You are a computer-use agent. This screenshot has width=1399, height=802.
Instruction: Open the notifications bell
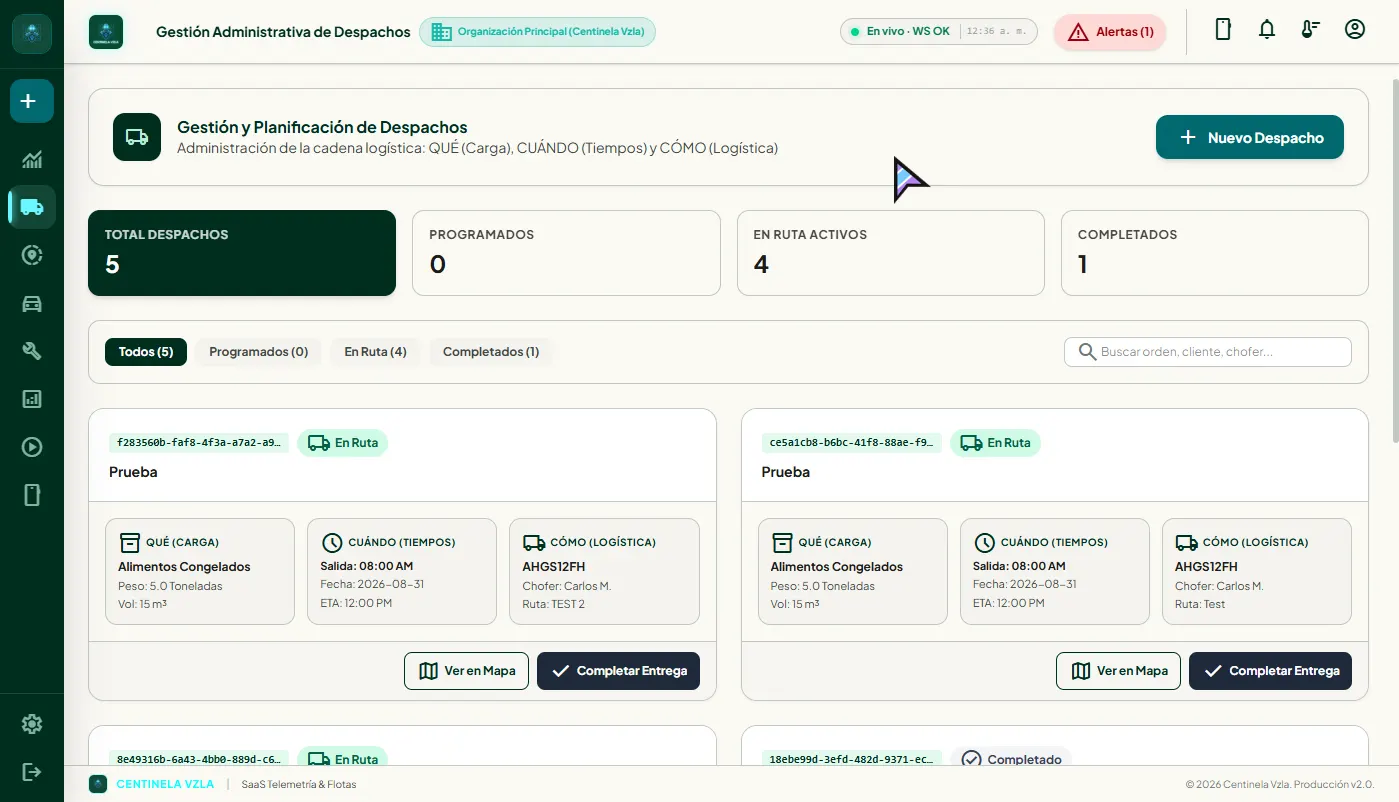click(1267, 29)
